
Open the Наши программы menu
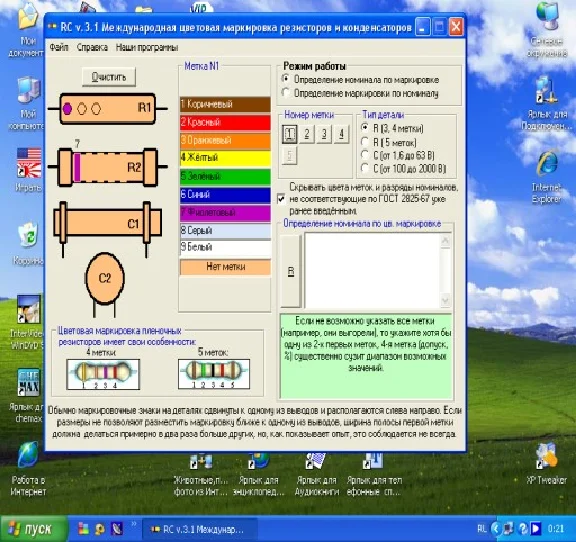pyautogui.click(x=147, y=47)
